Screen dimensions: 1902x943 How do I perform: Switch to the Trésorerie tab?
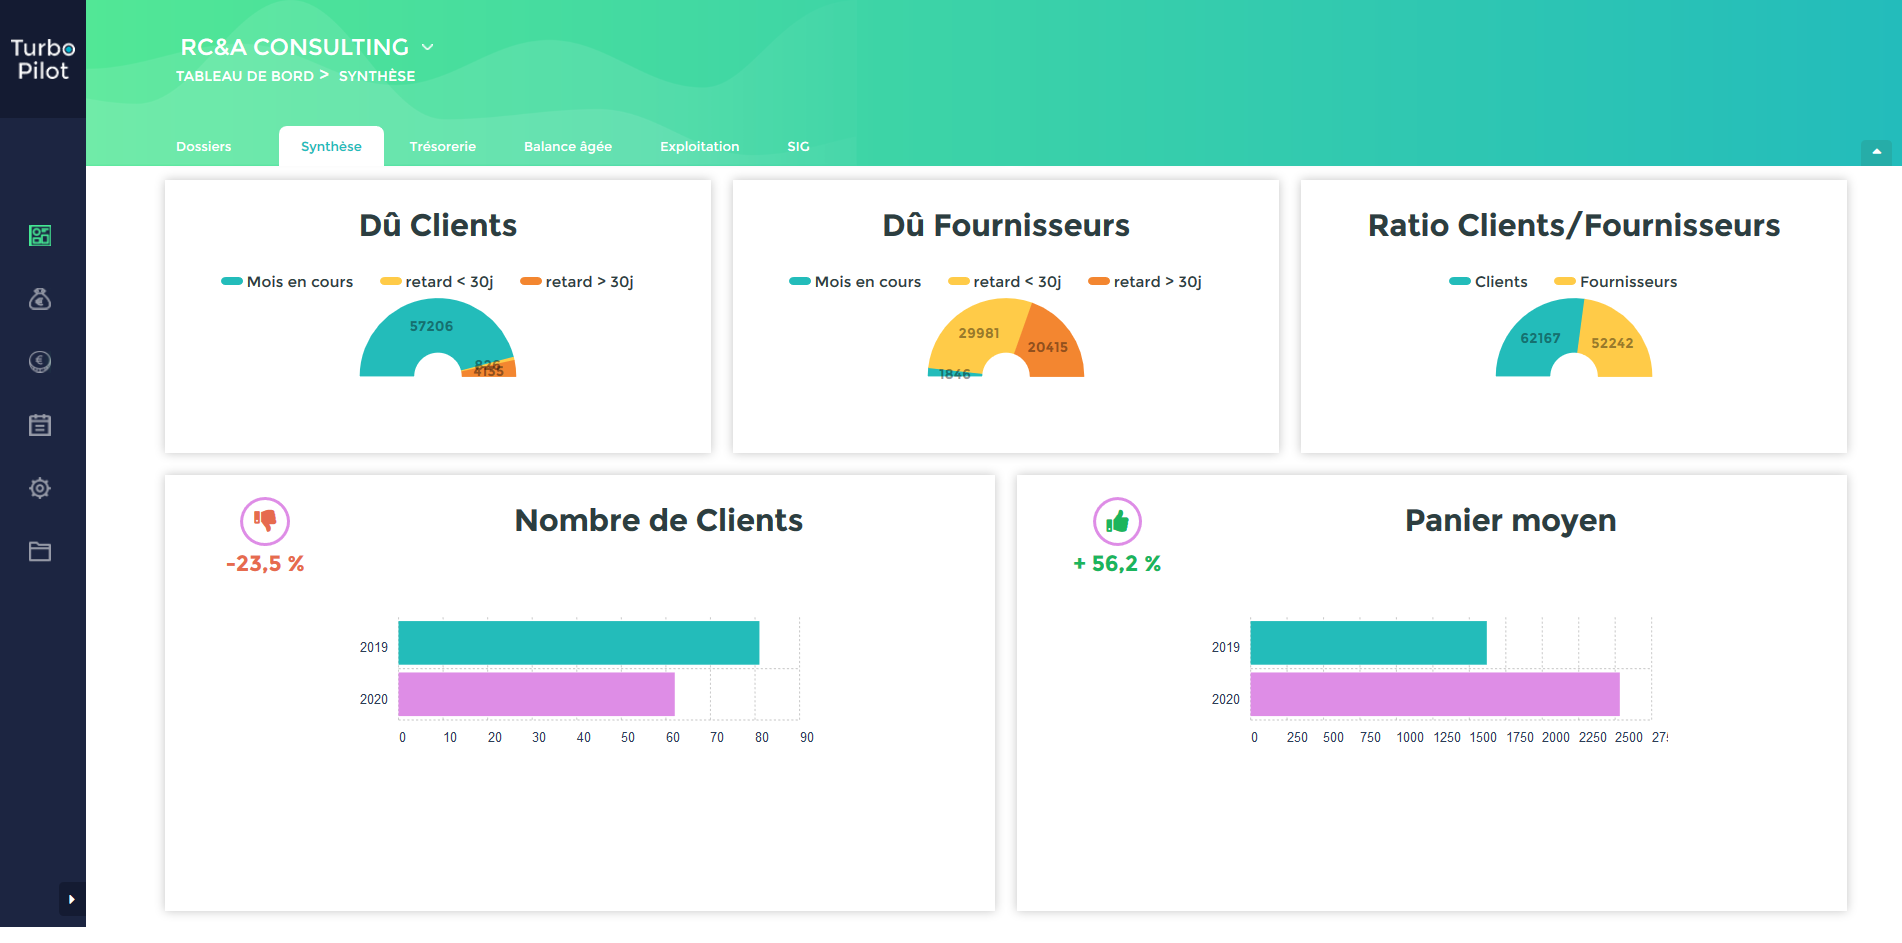click(443, 146)
